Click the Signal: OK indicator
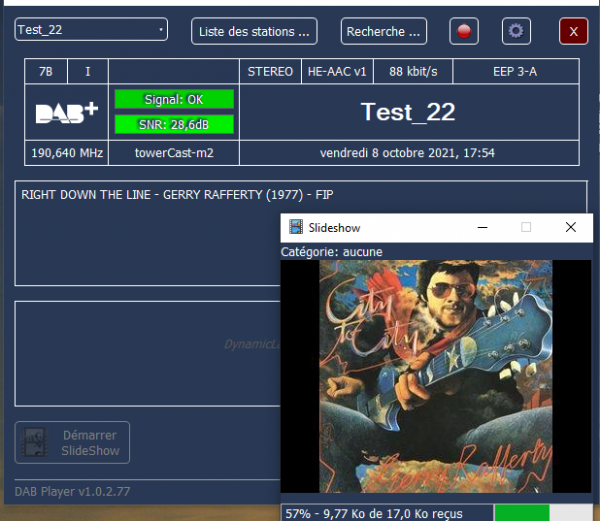The width and height of the screenshot is (600, 521). point(174,99)
